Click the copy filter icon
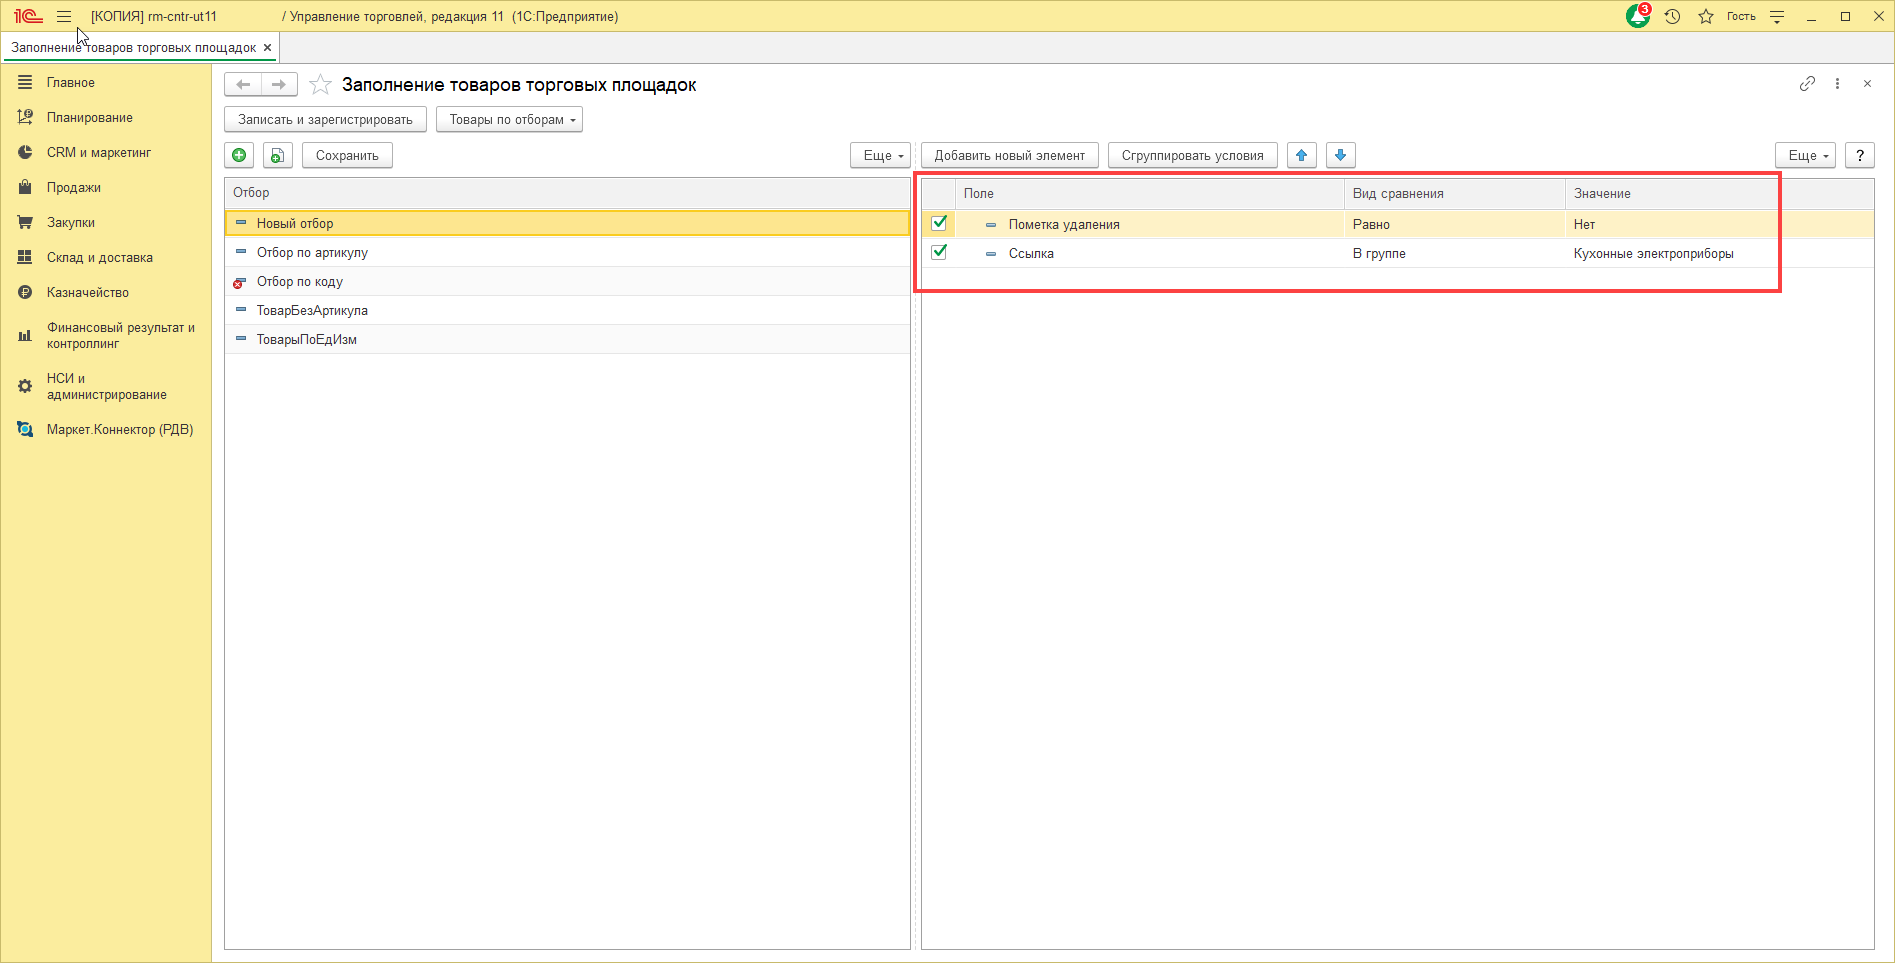Image resolution: width=1895 pixels, height=963 pixels. [x=277, y=155]
